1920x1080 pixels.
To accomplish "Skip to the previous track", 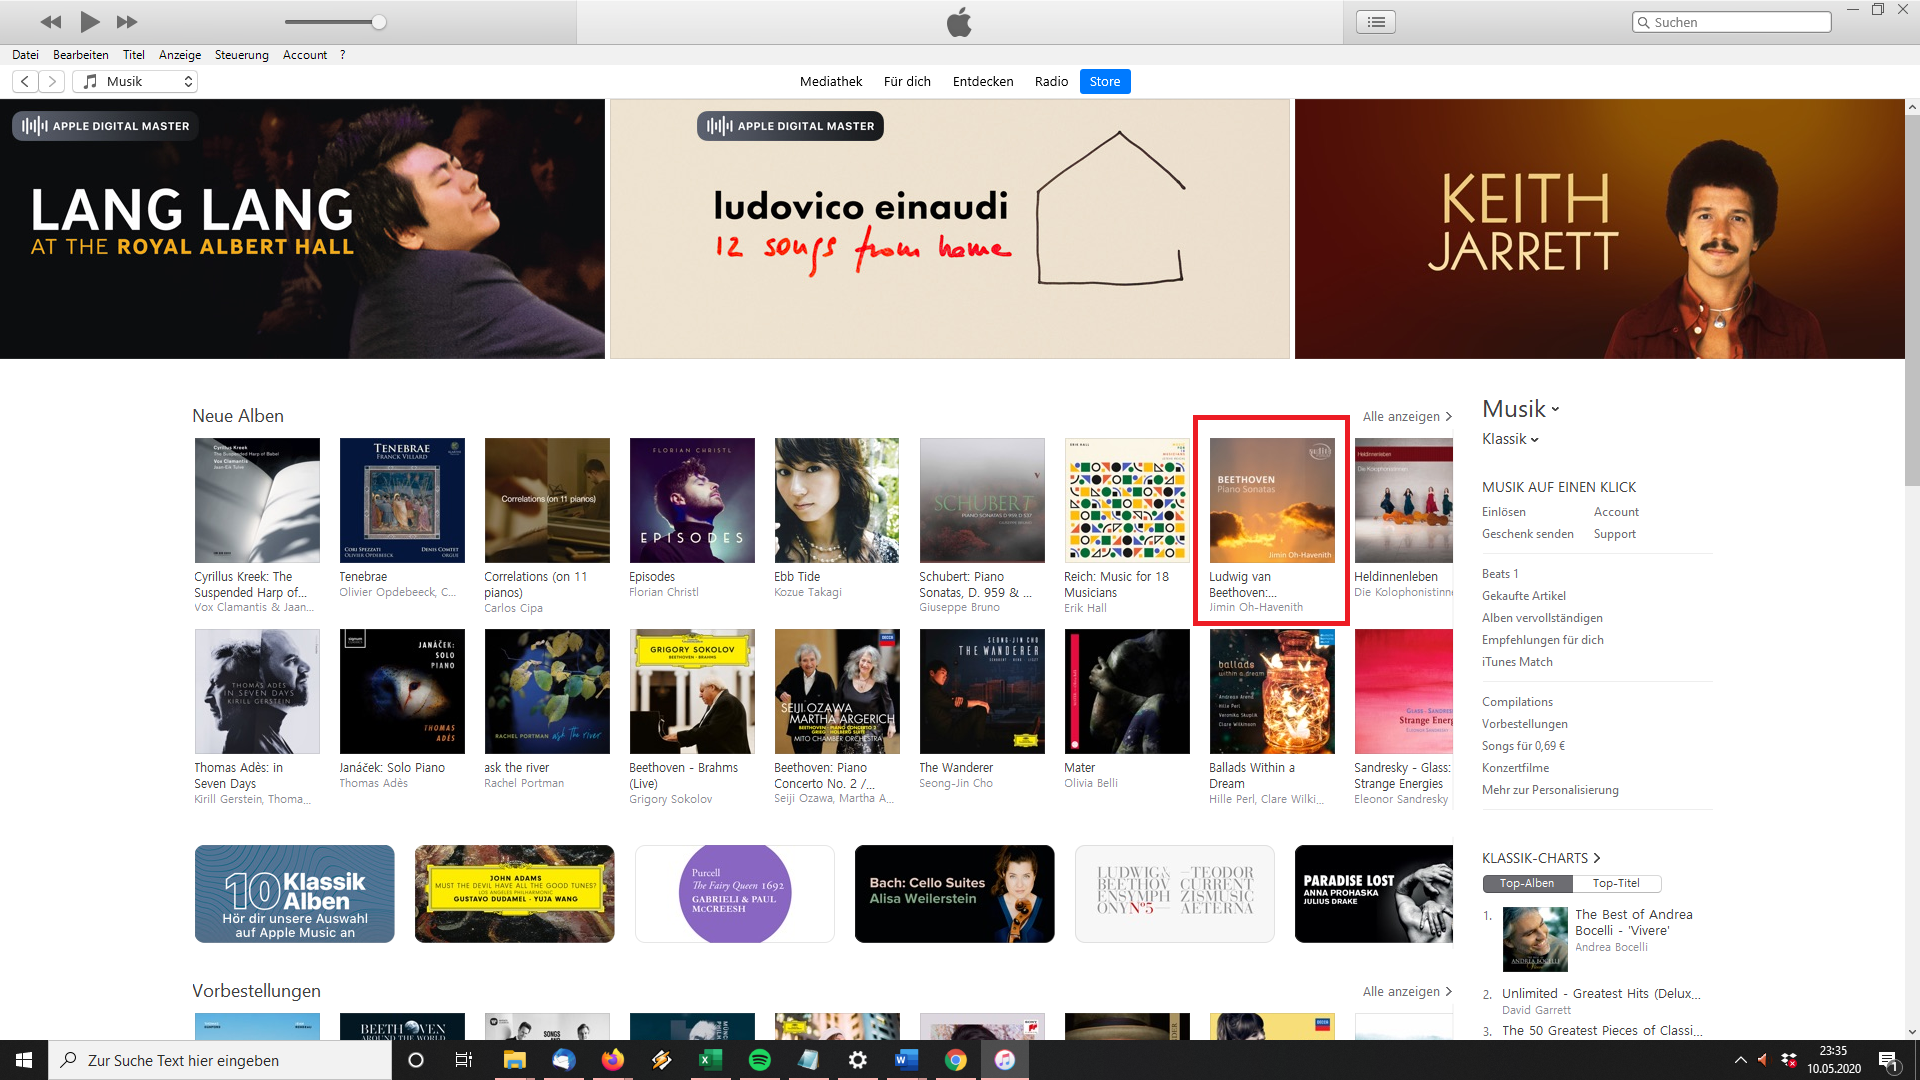I will point(51,21).
